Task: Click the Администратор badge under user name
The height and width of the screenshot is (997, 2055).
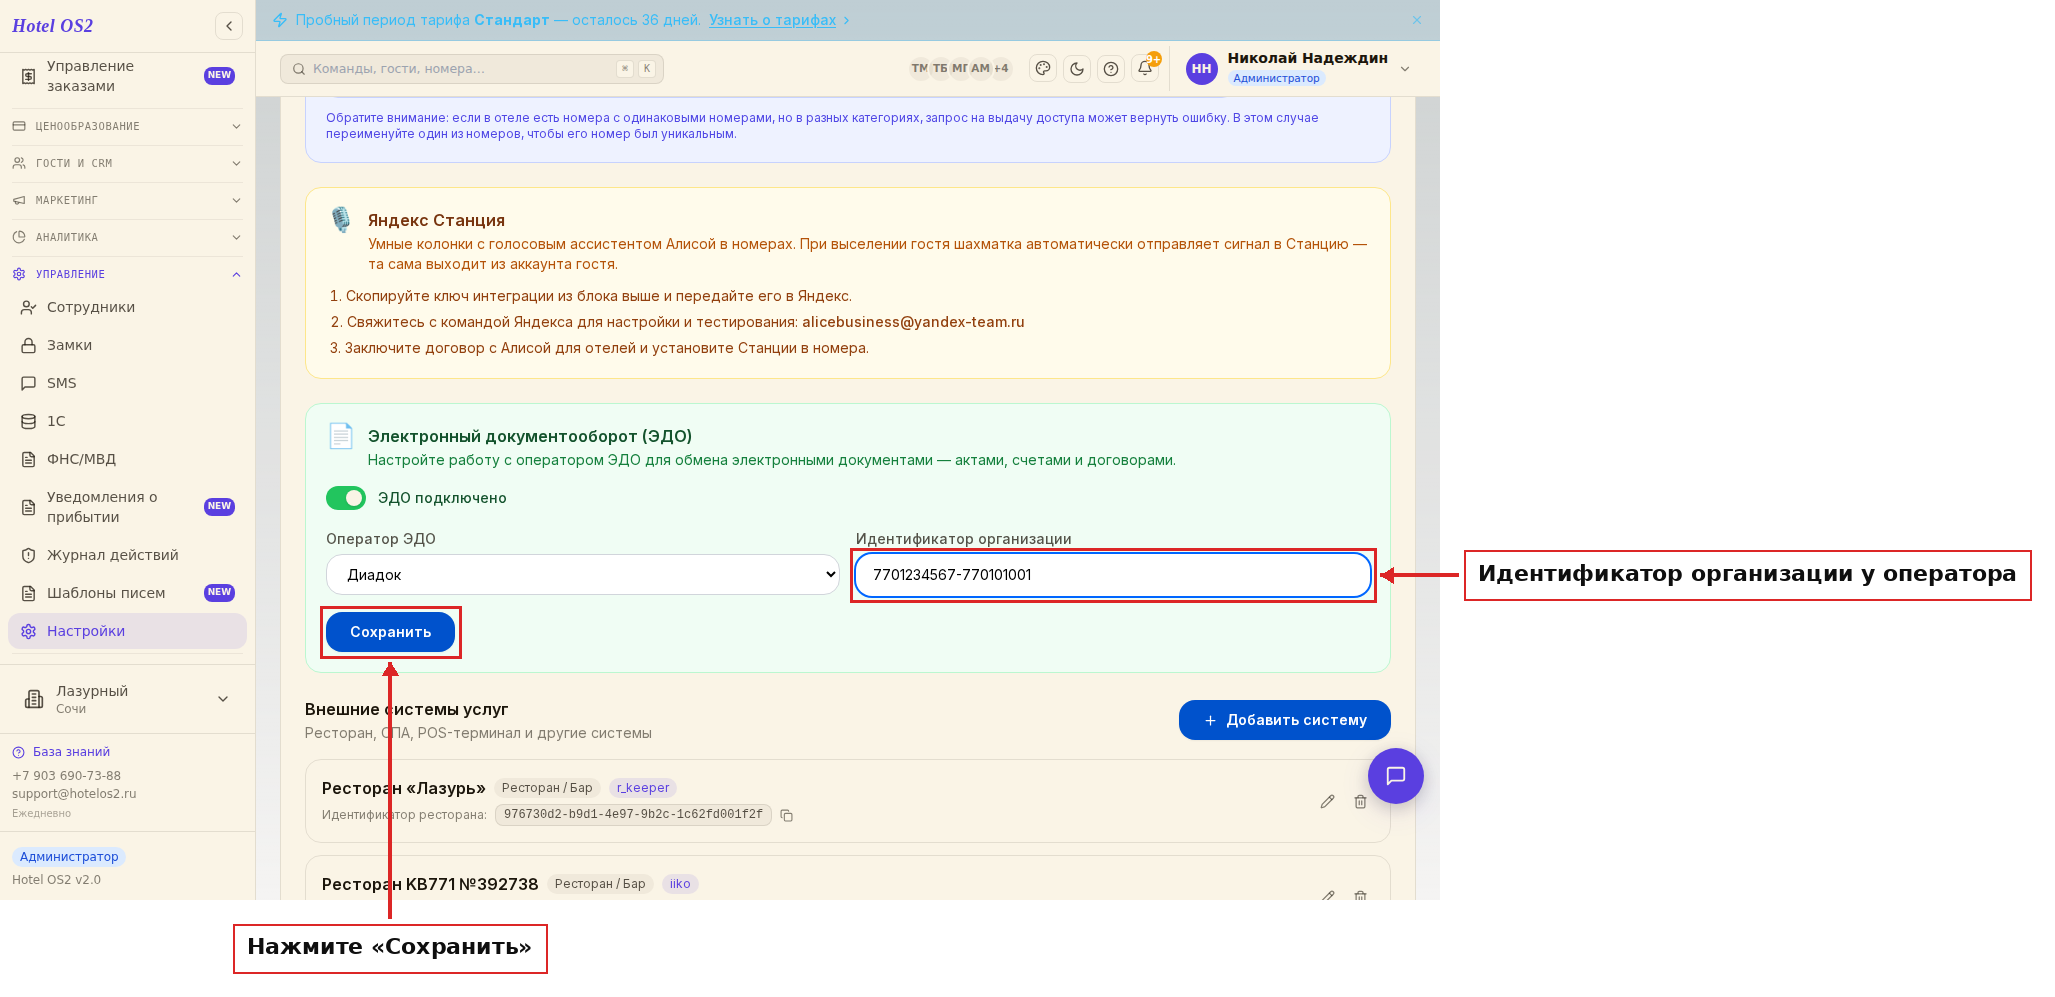Action: 1276,78
